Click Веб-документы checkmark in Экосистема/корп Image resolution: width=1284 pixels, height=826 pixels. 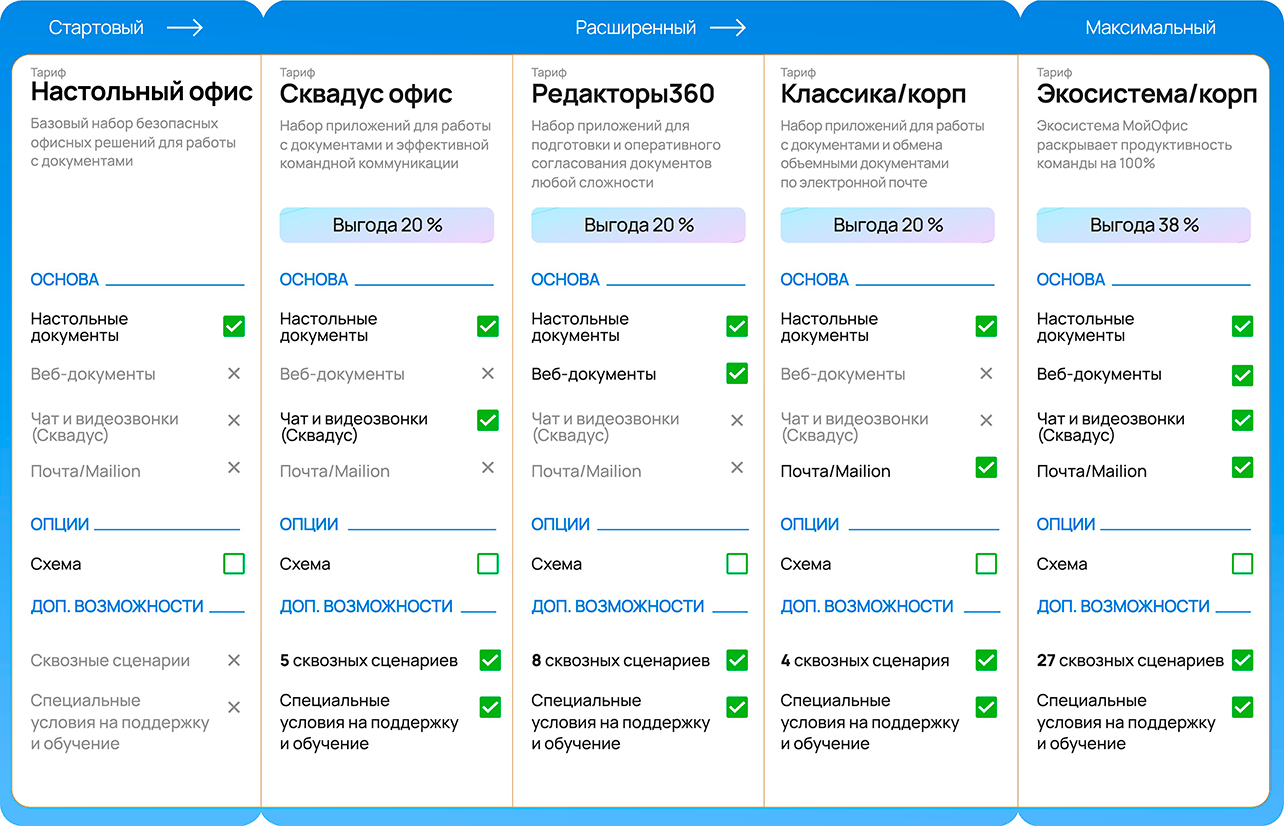click(1242, 376)
